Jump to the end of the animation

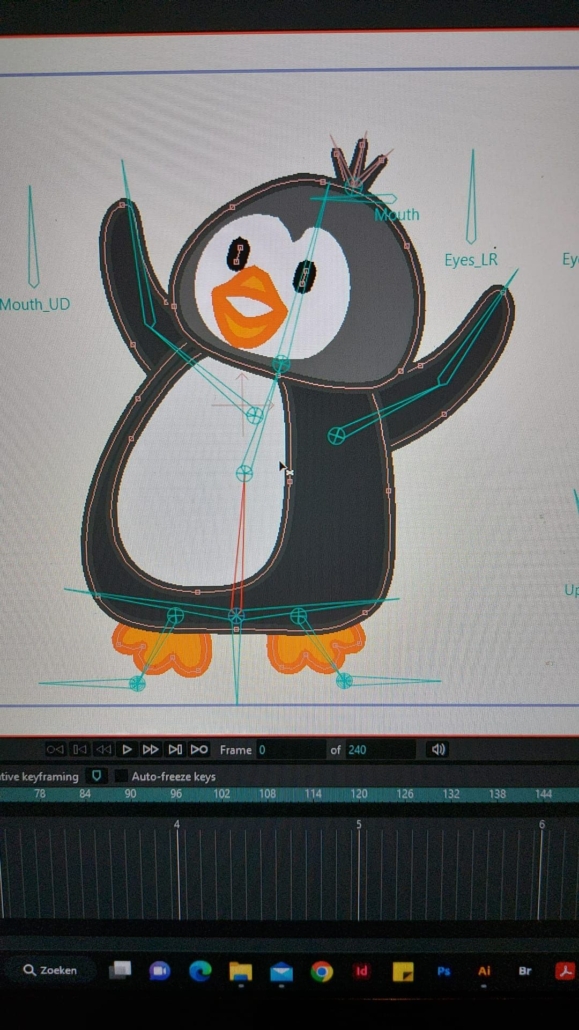pyautogui.click(x=198, y=750)
